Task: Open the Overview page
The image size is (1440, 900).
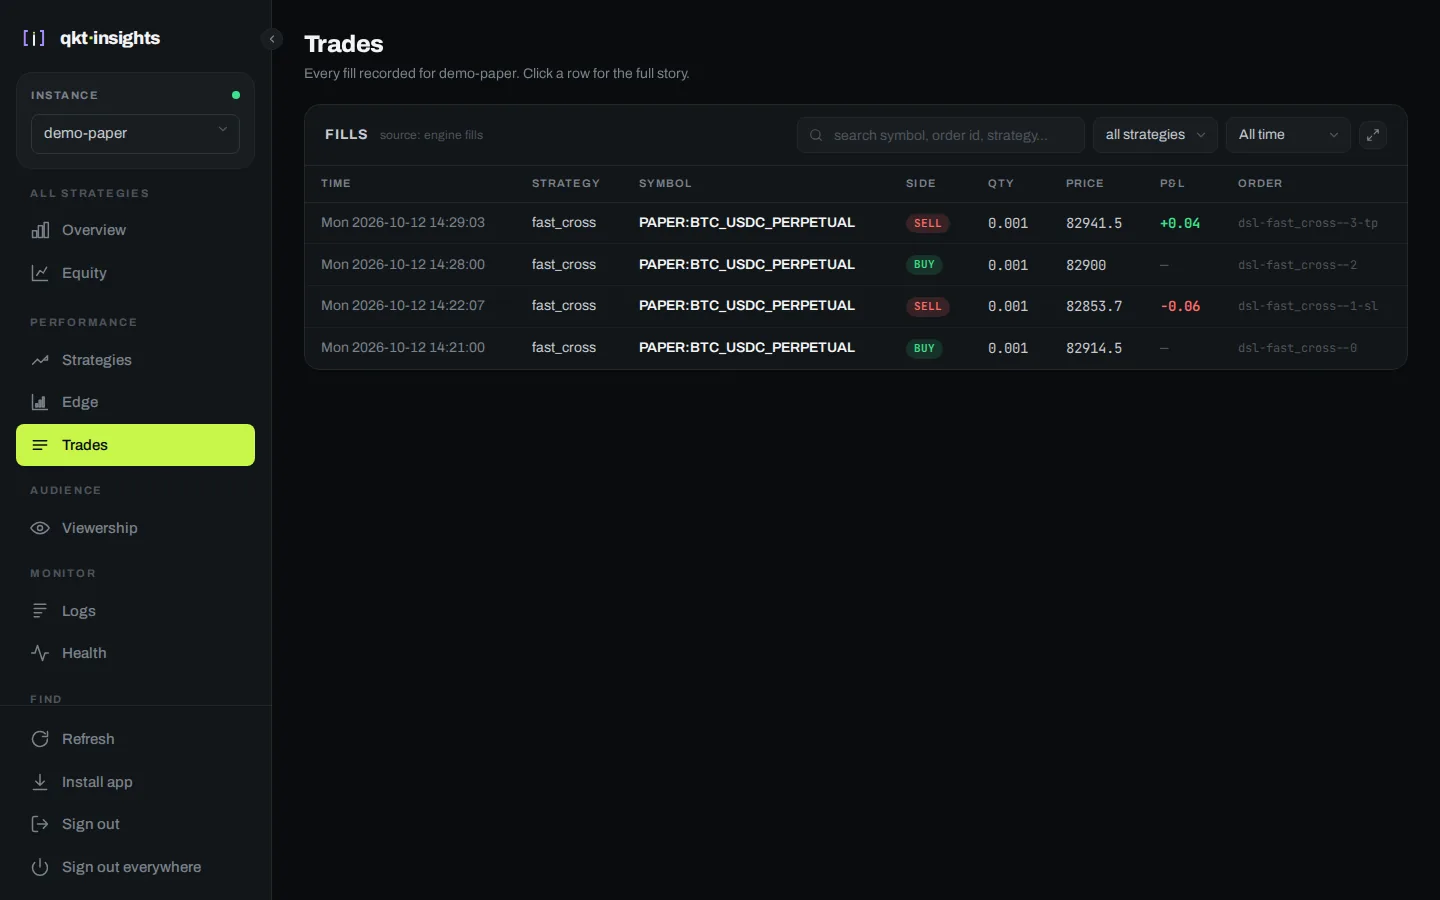Action: (135, 230)
